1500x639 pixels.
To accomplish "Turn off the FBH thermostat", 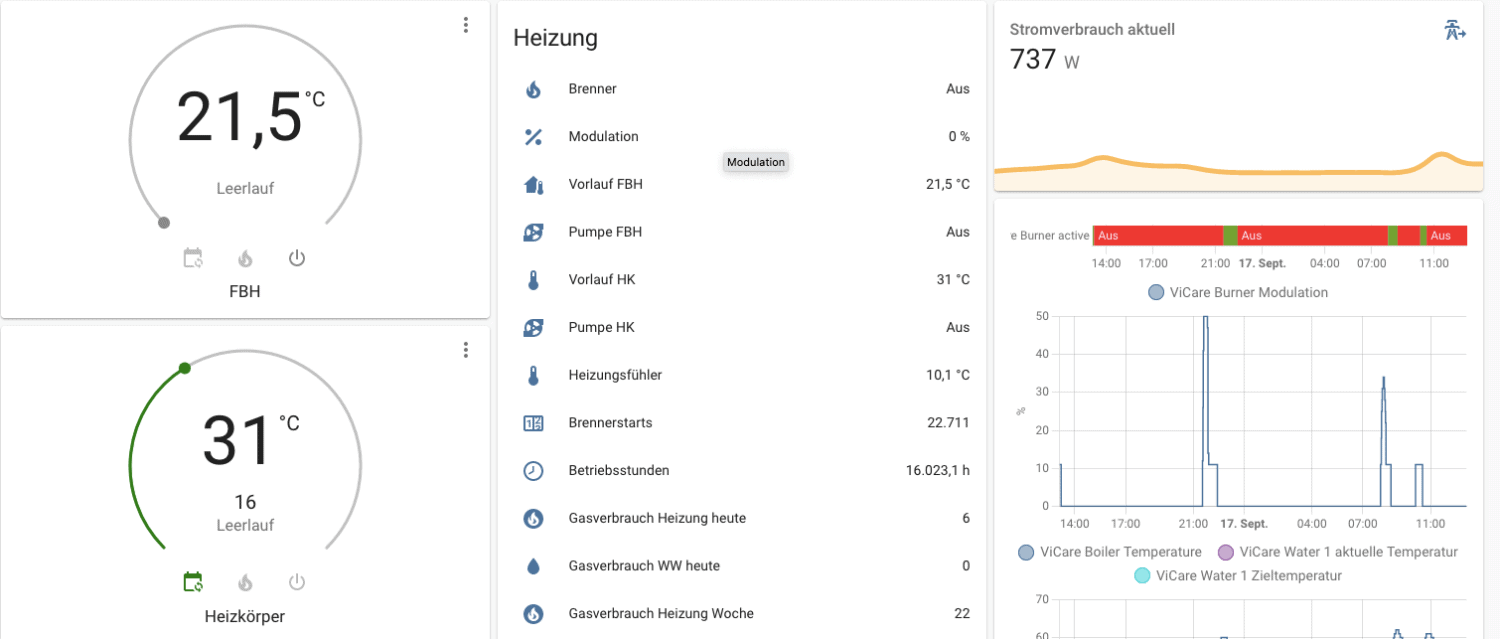I will pos(297,258).
